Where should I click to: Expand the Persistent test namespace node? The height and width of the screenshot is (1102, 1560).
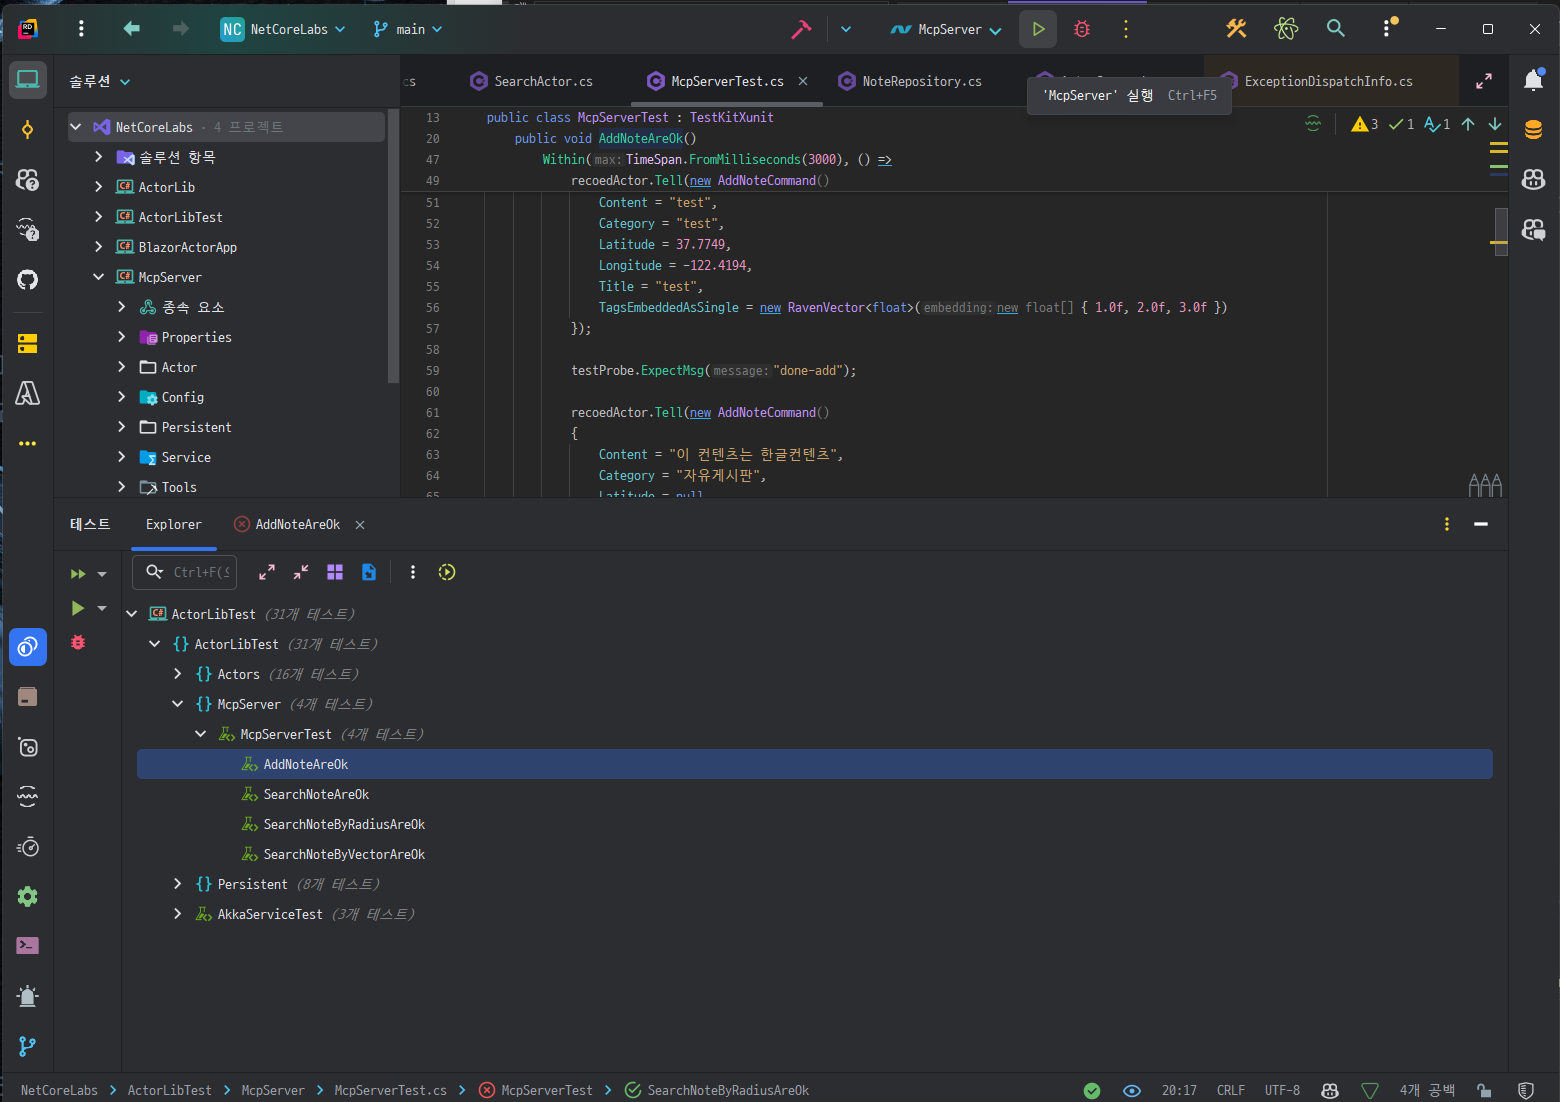(x=178, y=884)
